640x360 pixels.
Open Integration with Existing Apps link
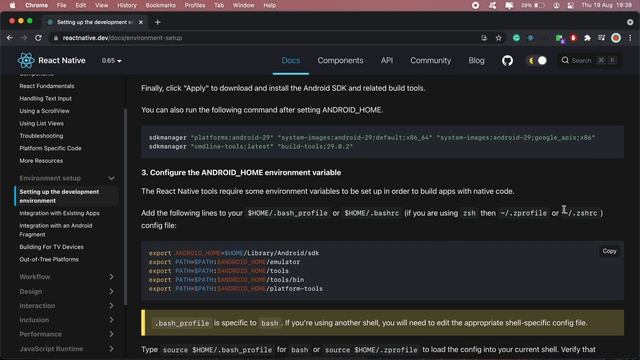click(x=60, y=213)
